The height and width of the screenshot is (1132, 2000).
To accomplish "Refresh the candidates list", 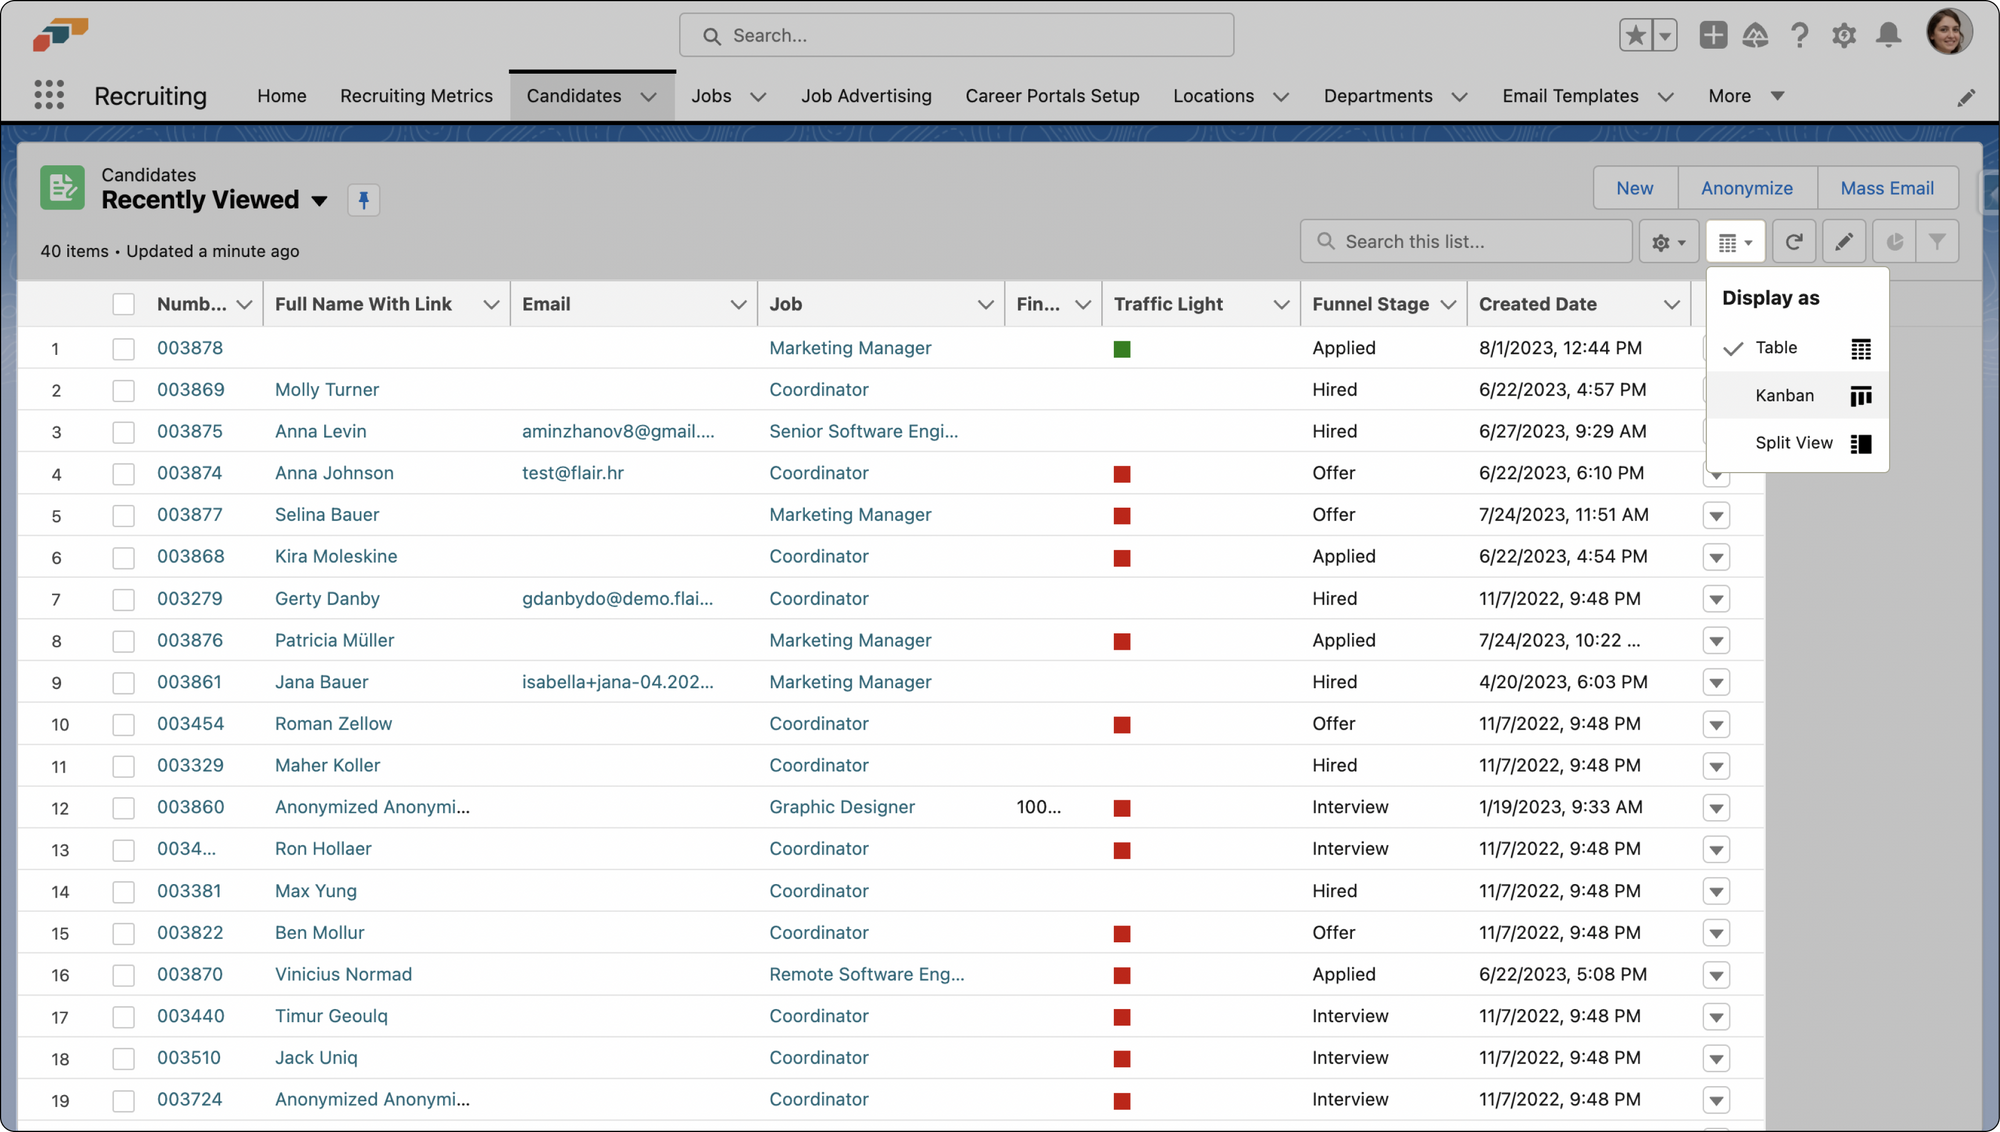I will pyautogui.click(x=1794, y=242).
